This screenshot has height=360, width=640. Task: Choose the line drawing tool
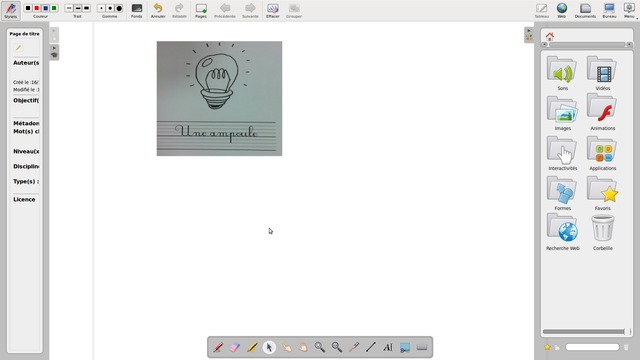point(371,347)
